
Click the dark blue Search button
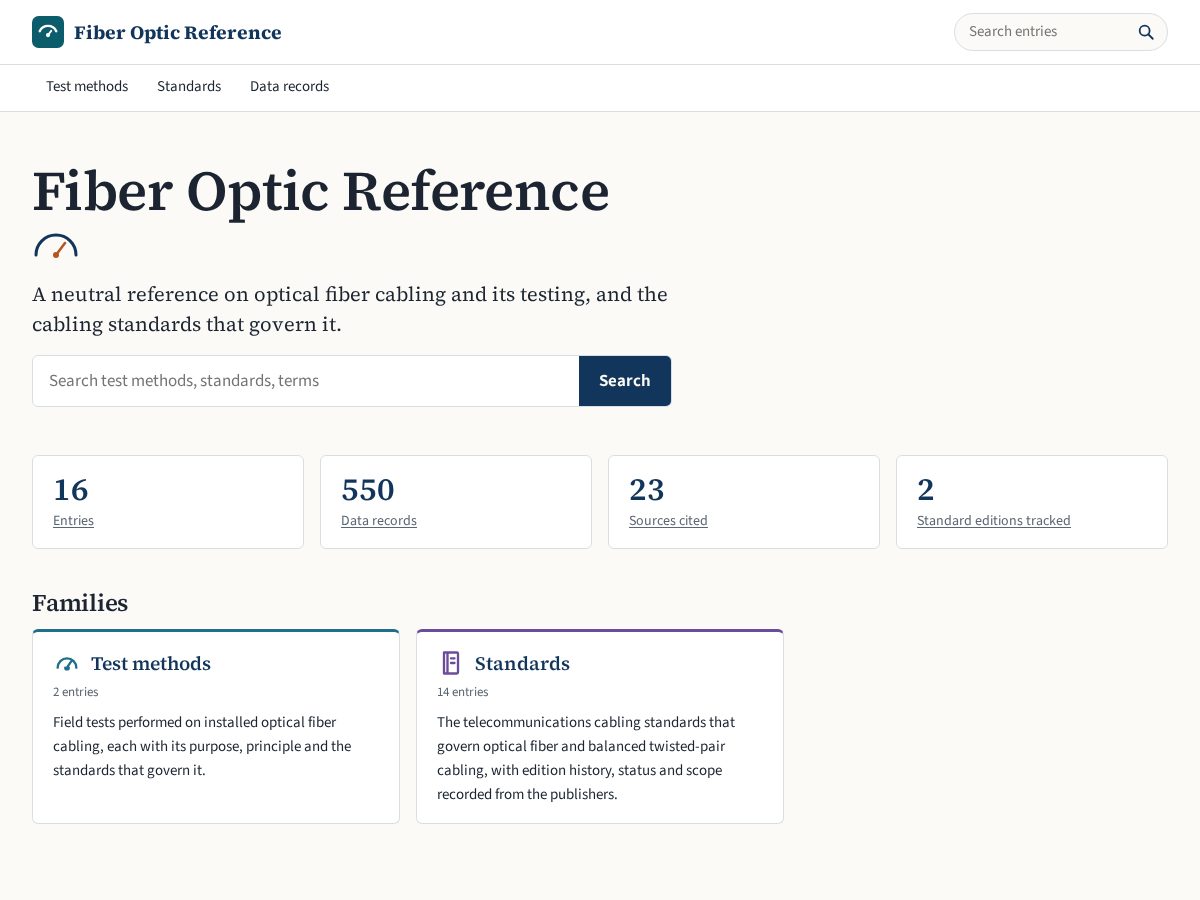click(625, 381)
